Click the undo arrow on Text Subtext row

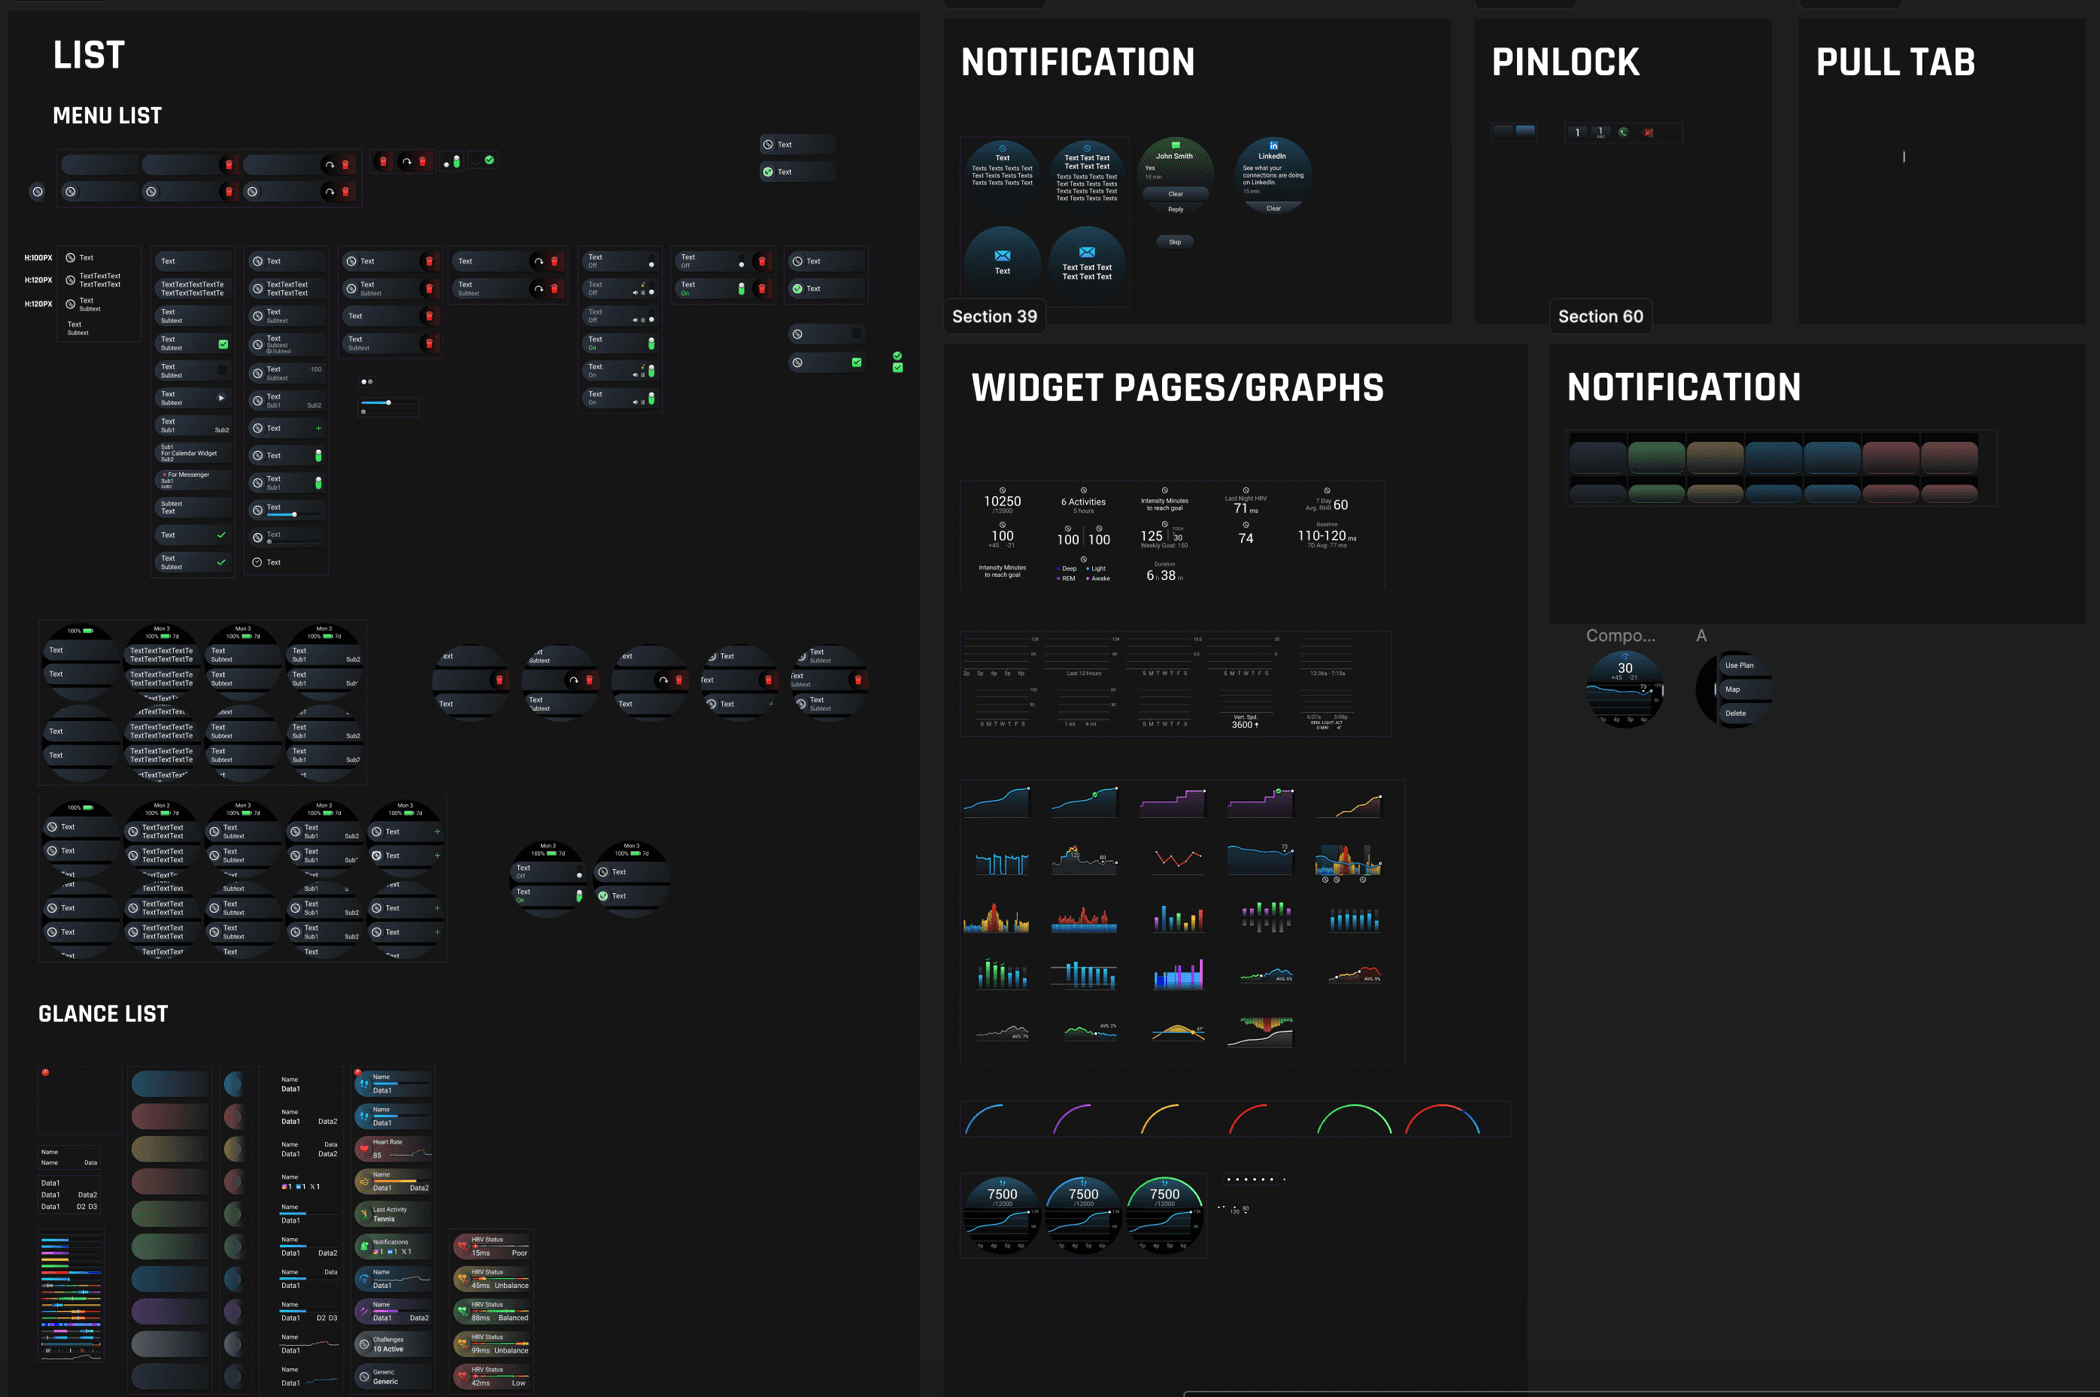pyautogui.click(x=538, y=289)
